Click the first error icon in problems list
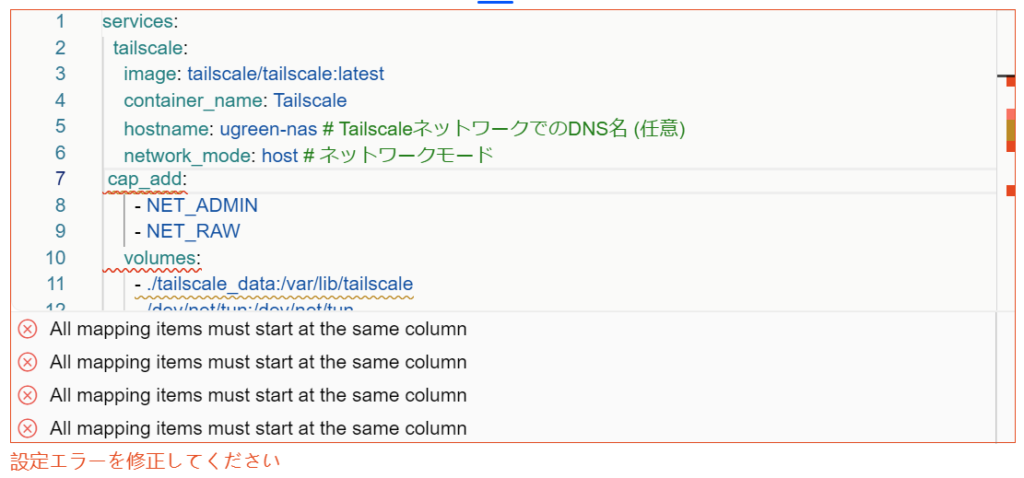1024x478 pixels. [27, 329]
